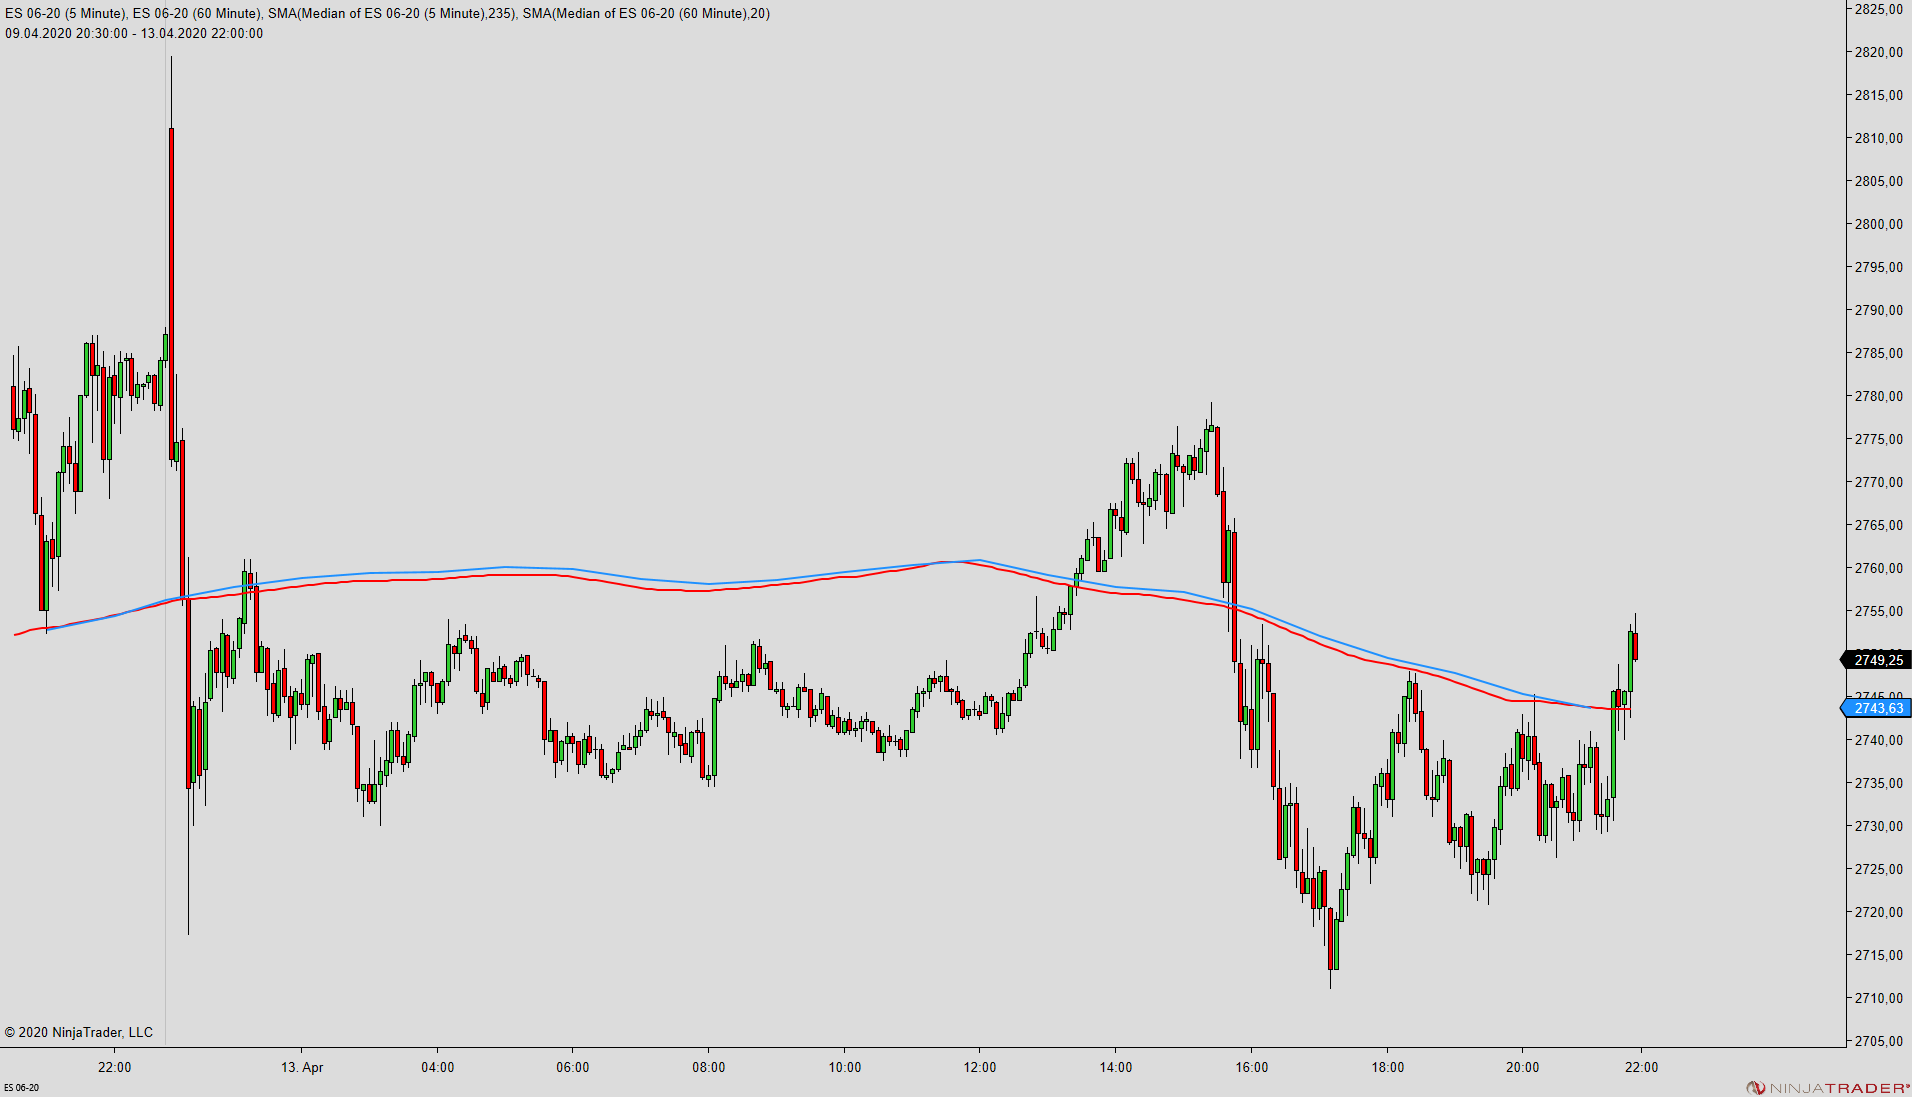
Task: Click the 04:00 time axis label
Action: click(x=438, y=1067)
